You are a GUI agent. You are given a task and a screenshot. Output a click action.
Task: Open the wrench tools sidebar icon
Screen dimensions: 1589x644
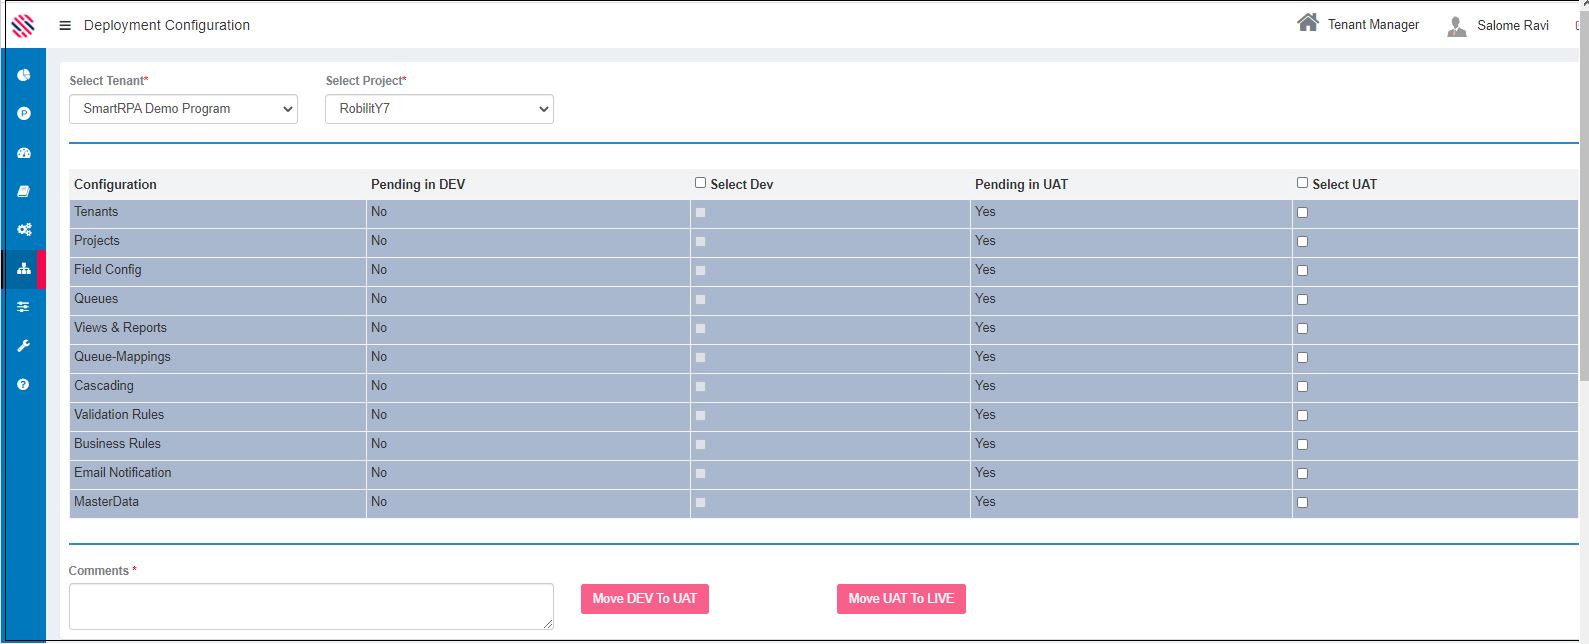click(24, 346)
